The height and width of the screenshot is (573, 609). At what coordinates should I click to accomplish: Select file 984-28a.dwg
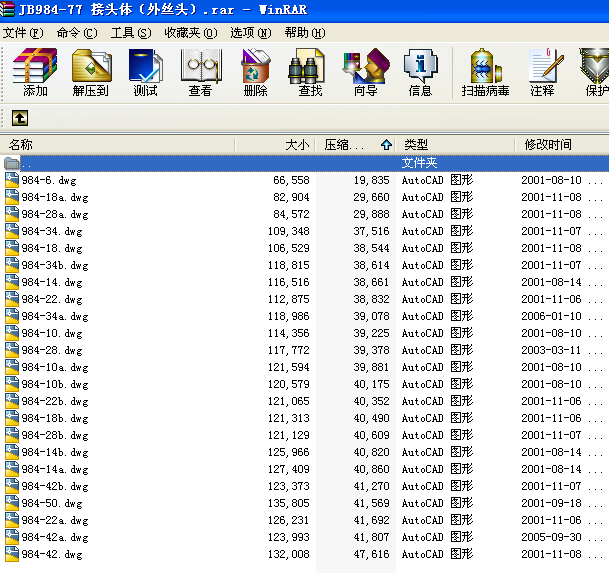pyautogui.click(x=55, y=214)
